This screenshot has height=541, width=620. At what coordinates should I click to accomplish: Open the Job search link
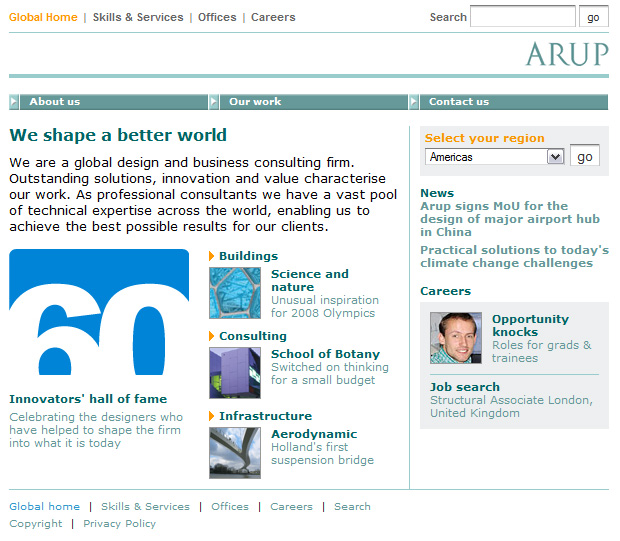465,387
